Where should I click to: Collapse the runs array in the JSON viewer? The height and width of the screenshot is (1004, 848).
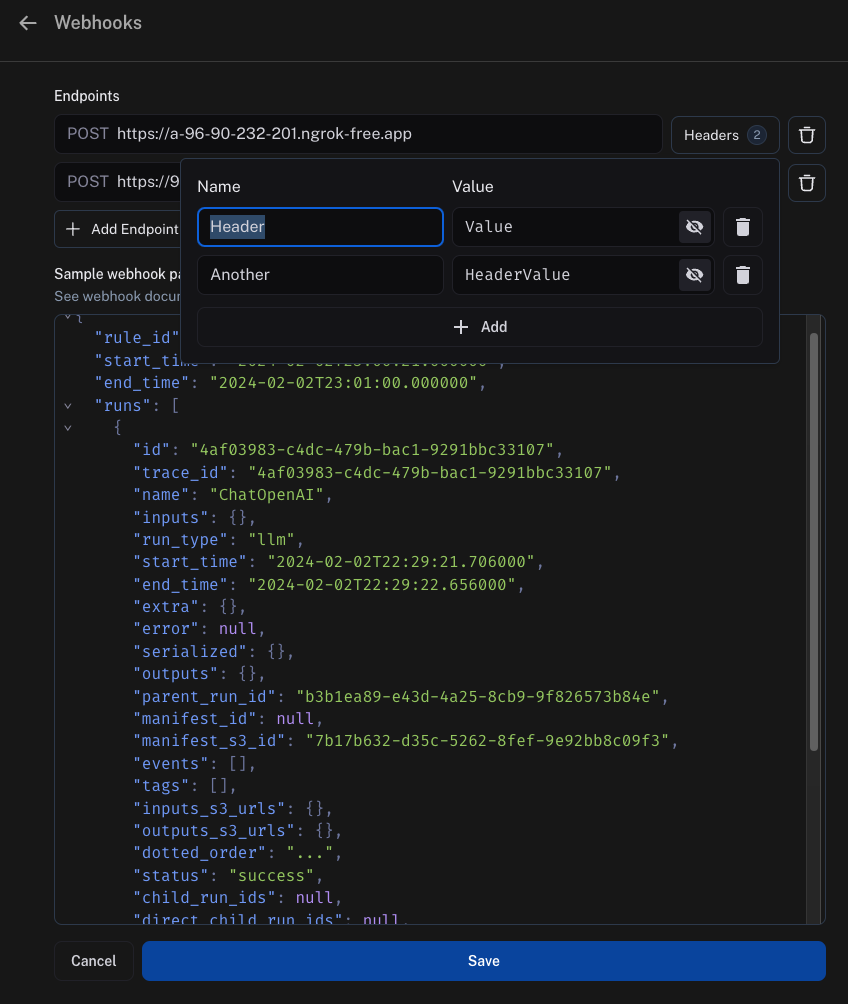[x=66, y=405]
